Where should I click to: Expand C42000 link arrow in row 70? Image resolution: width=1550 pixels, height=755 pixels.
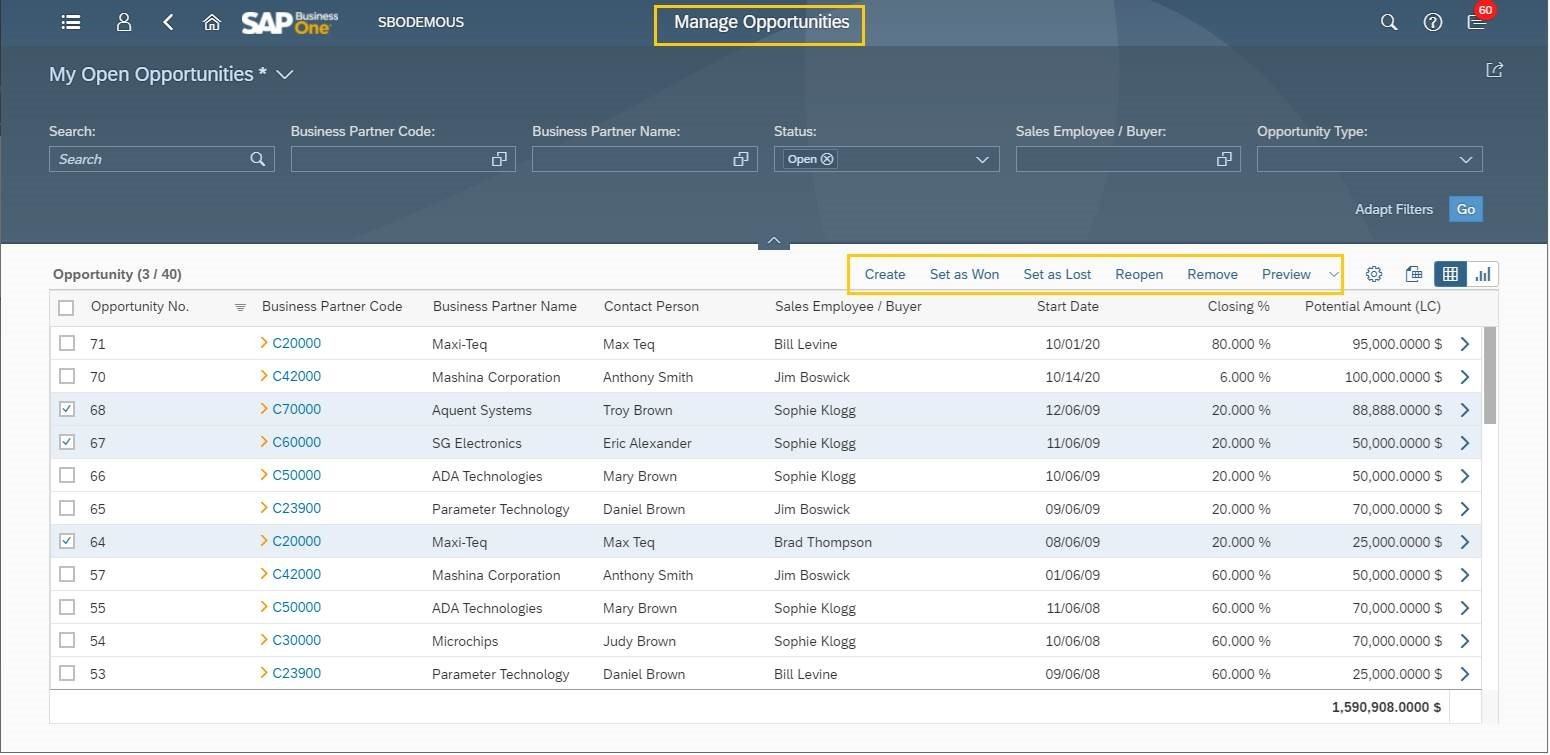click(264, 376)
